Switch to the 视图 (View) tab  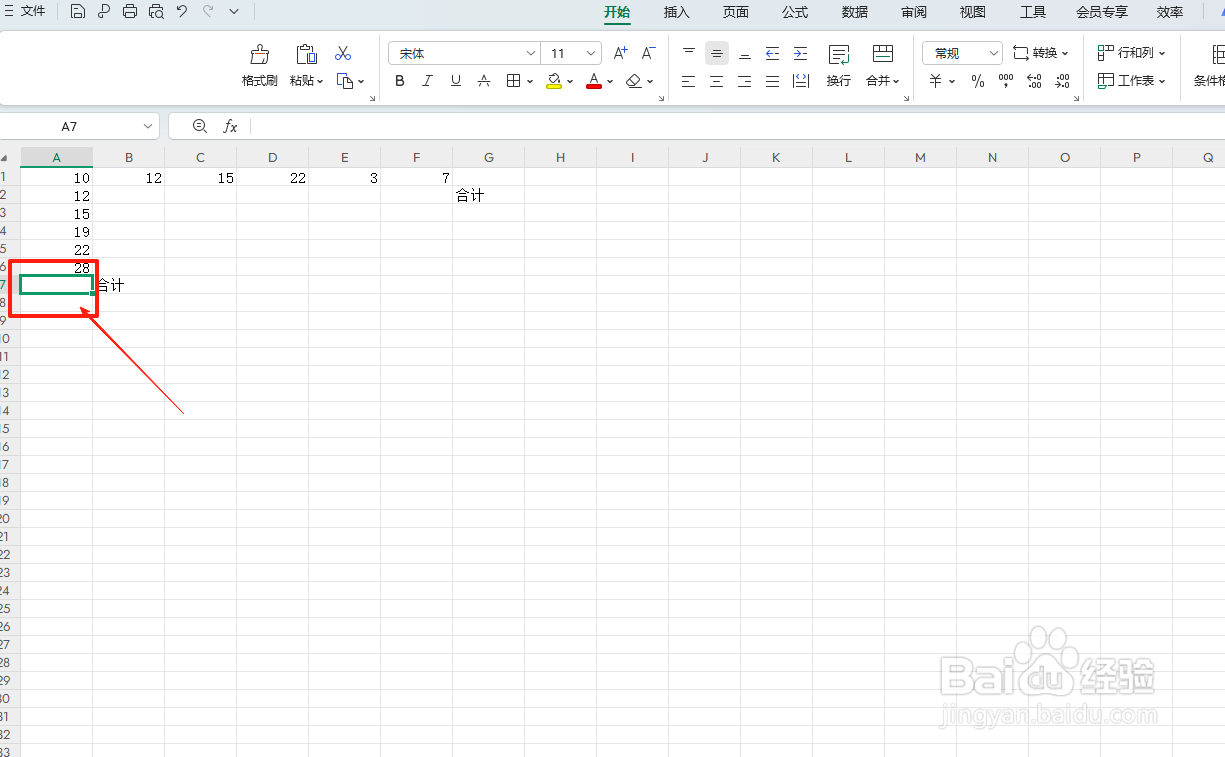[973, 12]
